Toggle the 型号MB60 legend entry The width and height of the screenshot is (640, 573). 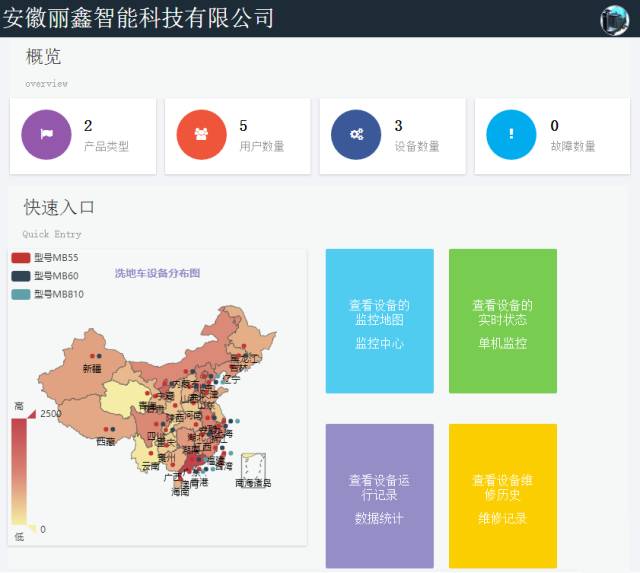click(x=45, y=276)
